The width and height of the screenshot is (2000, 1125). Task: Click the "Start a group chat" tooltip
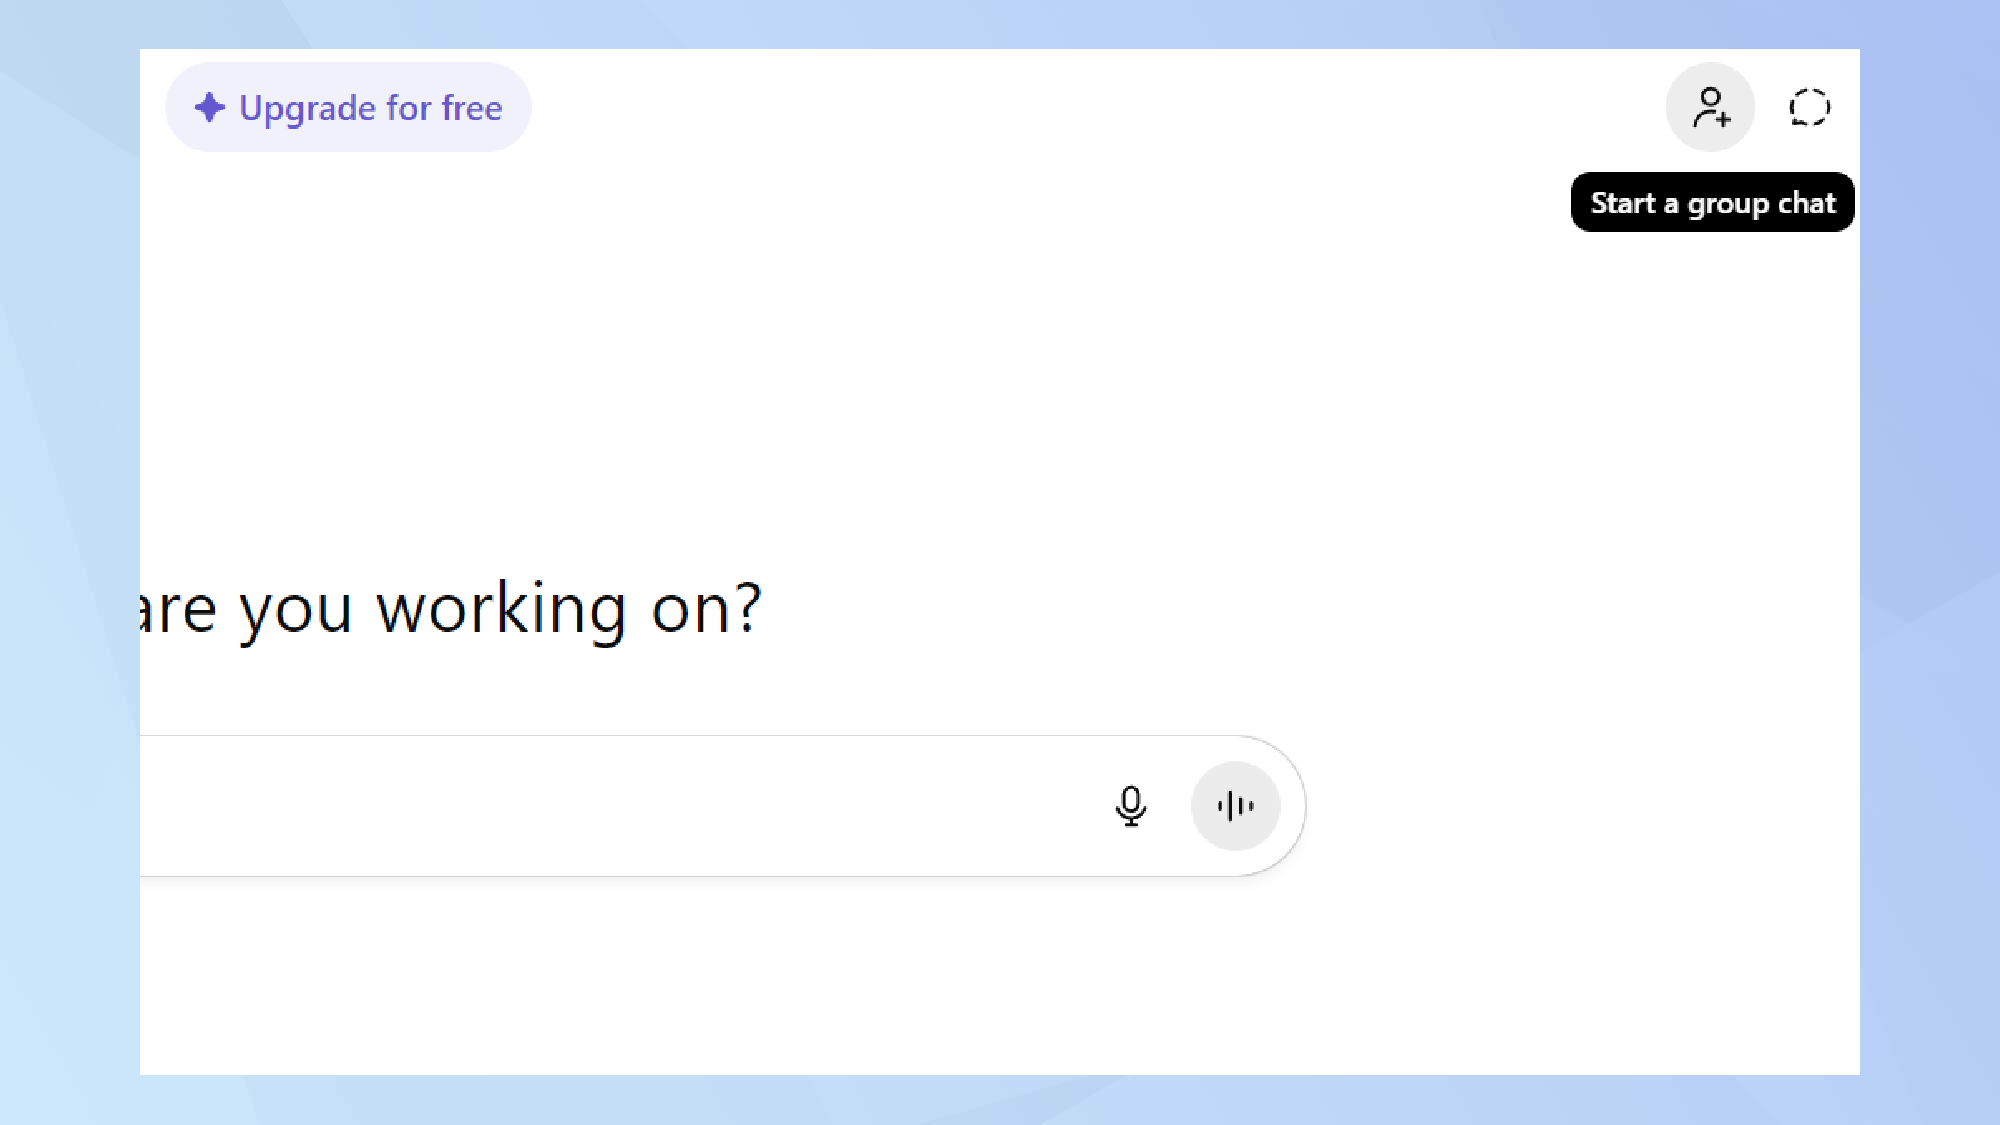coord(1712,202)
